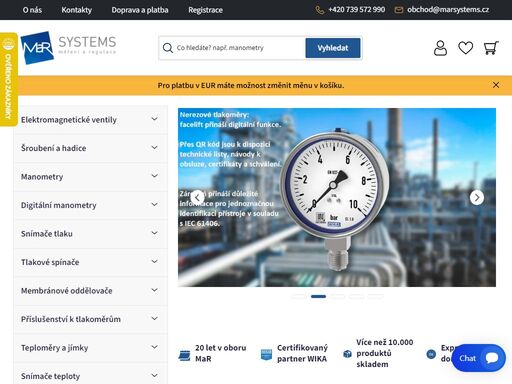Open the Doprava a platba page

tap(140, 10)
